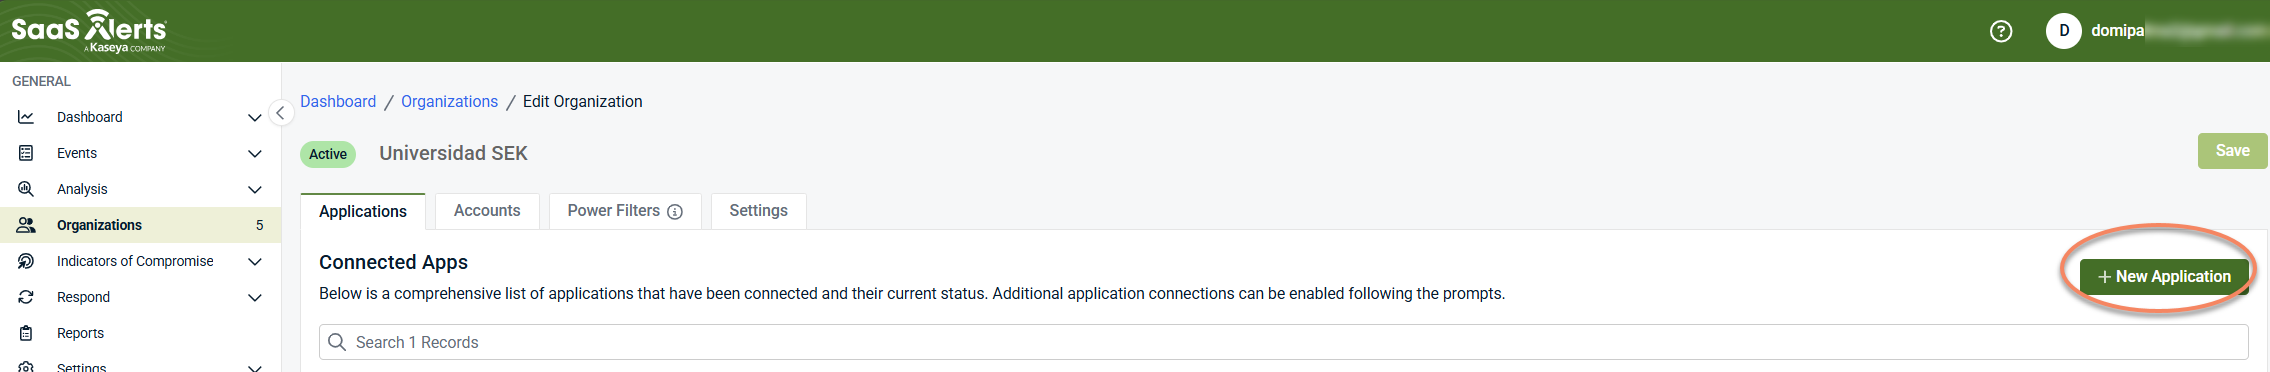Expand the Dashboard menu chevron
The image size is (2270, 372).
pos(254,117)
